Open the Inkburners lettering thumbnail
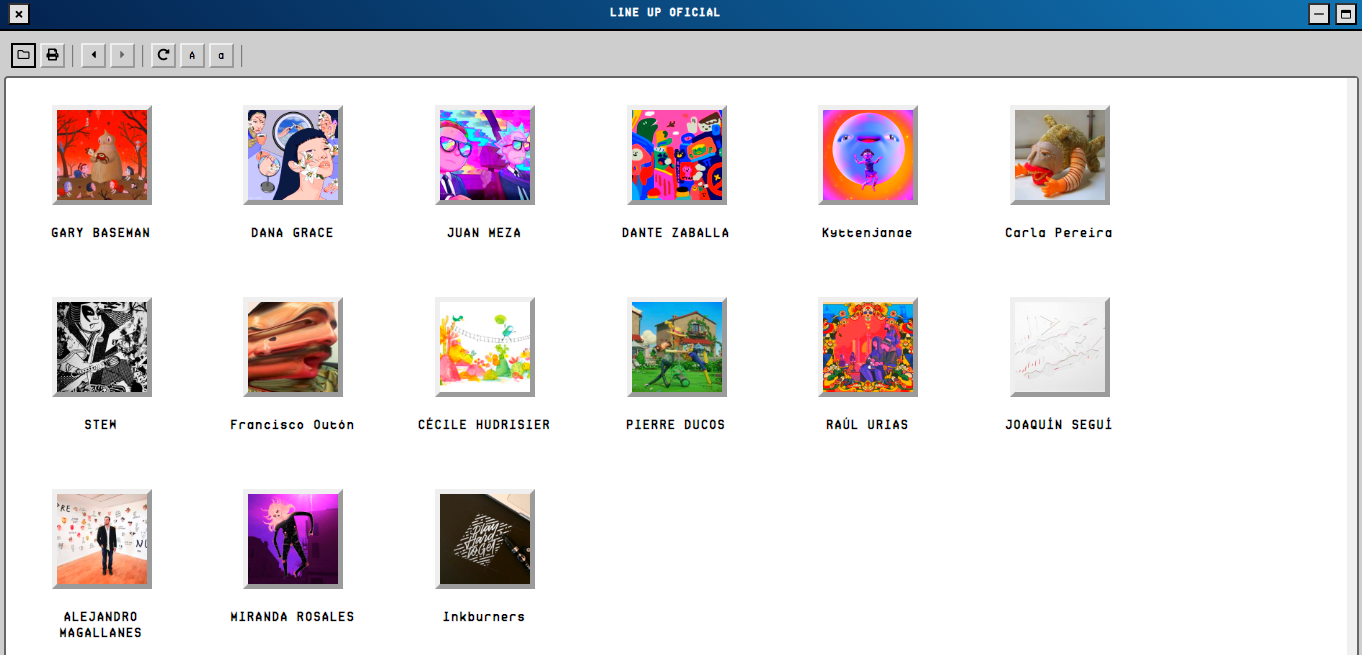 coord(484,539)
